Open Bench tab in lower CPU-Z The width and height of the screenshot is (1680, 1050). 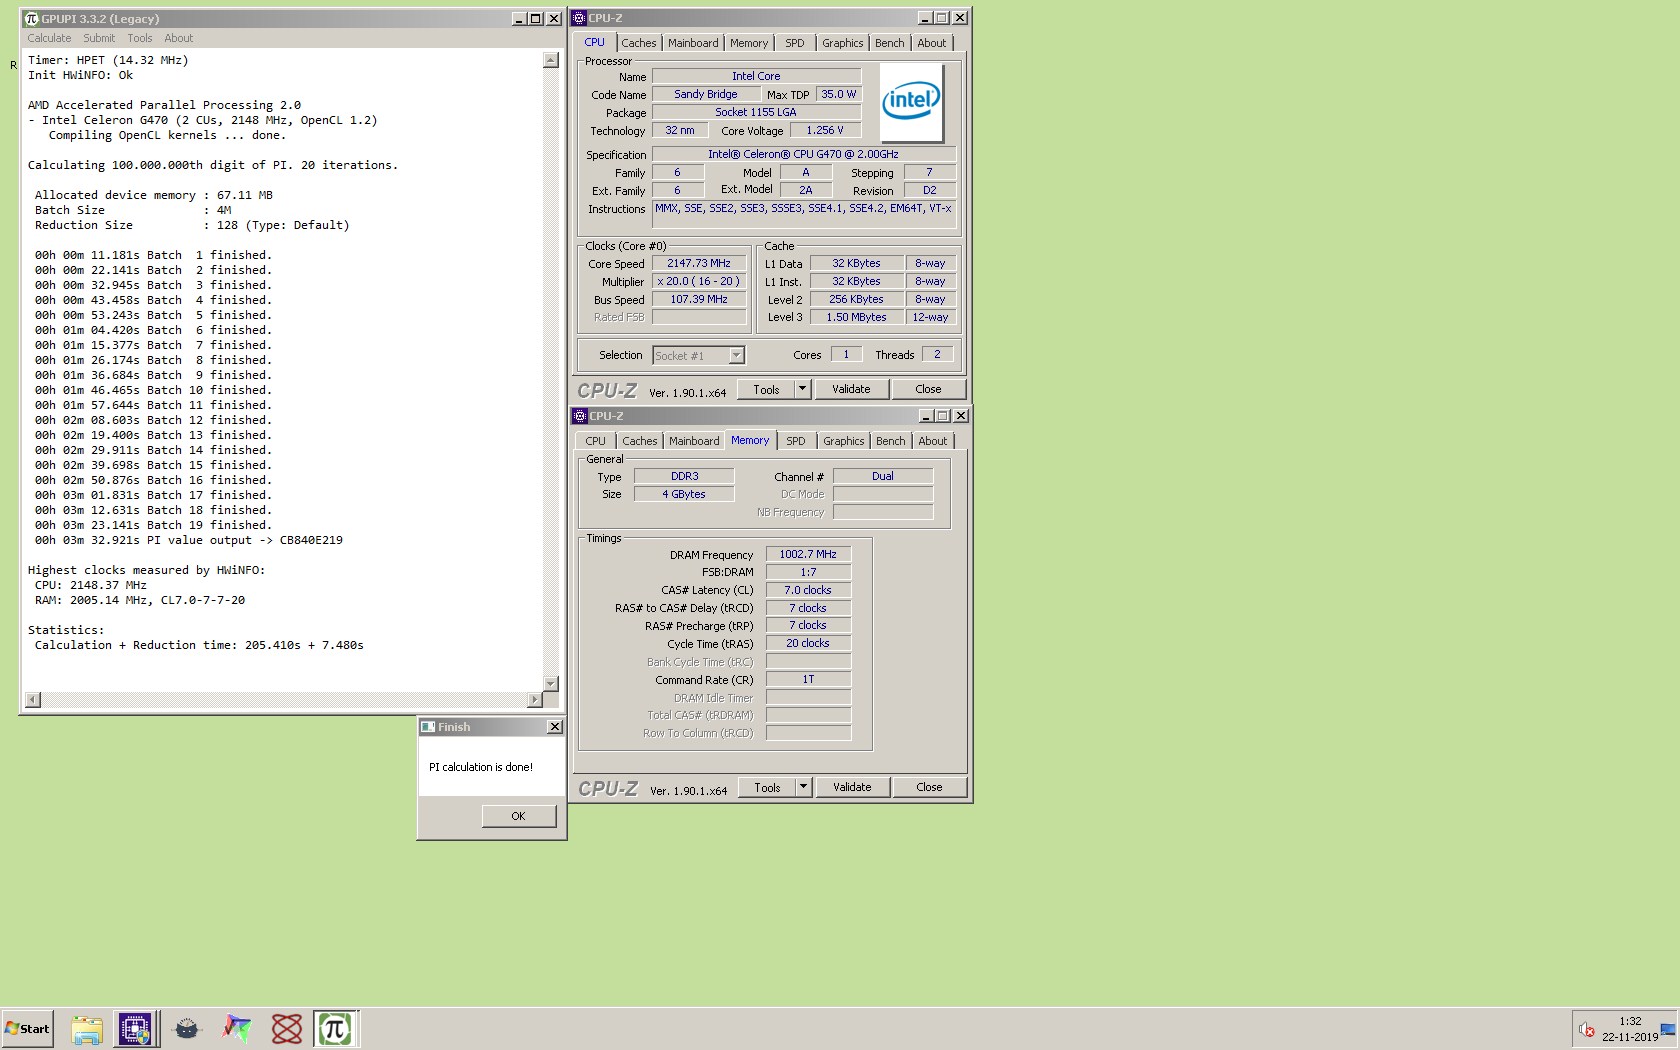(x=891, y=441)
